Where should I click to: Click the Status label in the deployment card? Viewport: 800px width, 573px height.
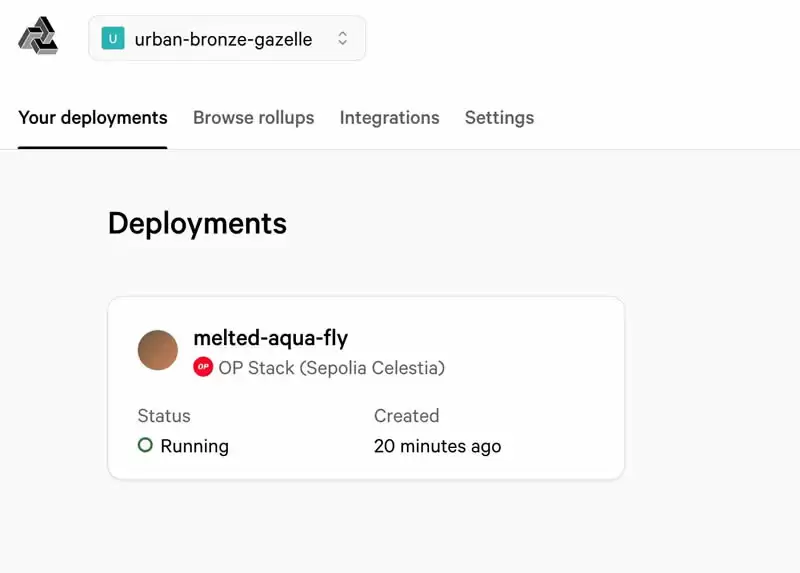click(x=164, y=416)
